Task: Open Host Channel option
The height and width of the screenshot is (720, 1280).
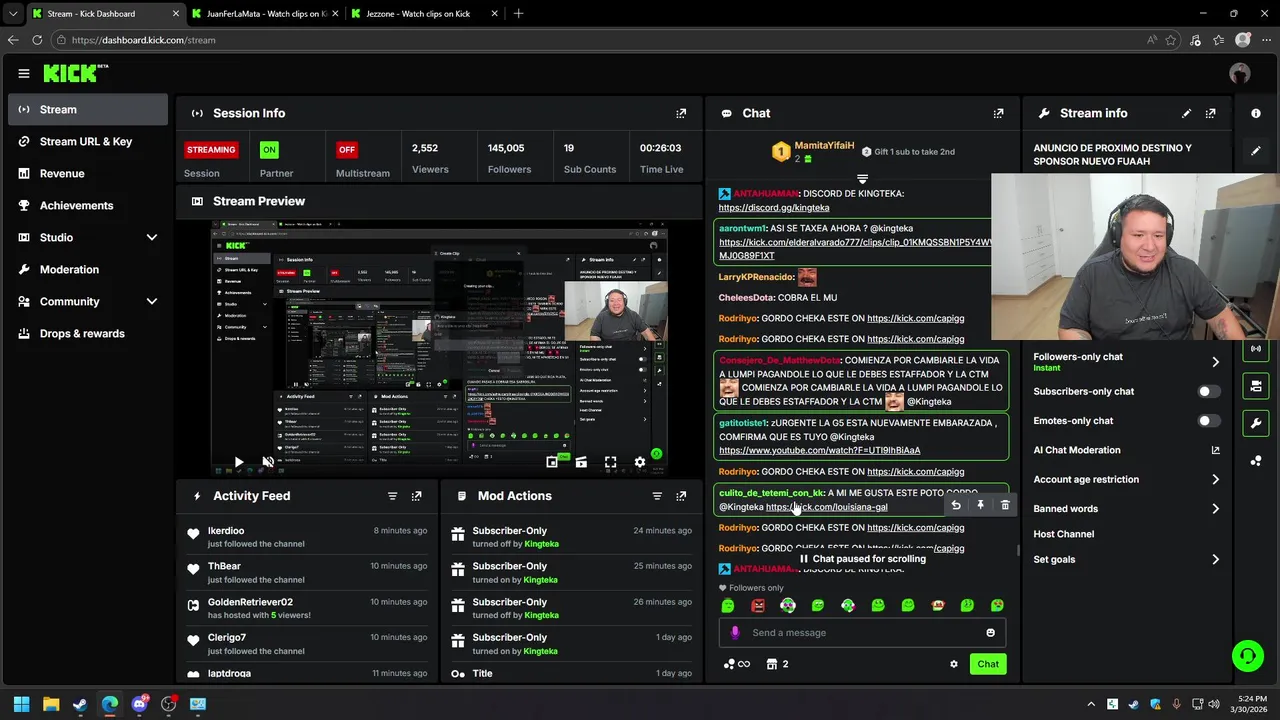Action: 1063,534
